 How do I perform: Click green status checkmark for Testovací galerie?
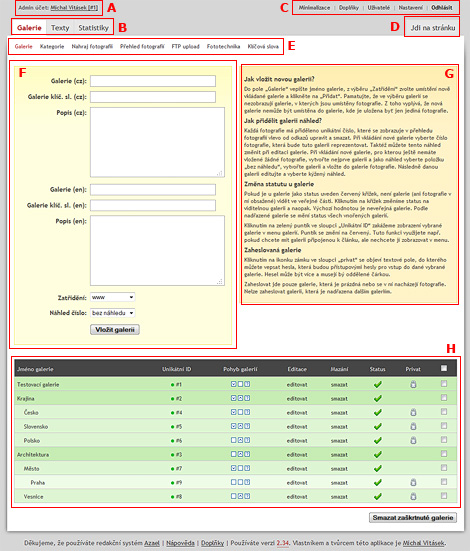point(378,384)
